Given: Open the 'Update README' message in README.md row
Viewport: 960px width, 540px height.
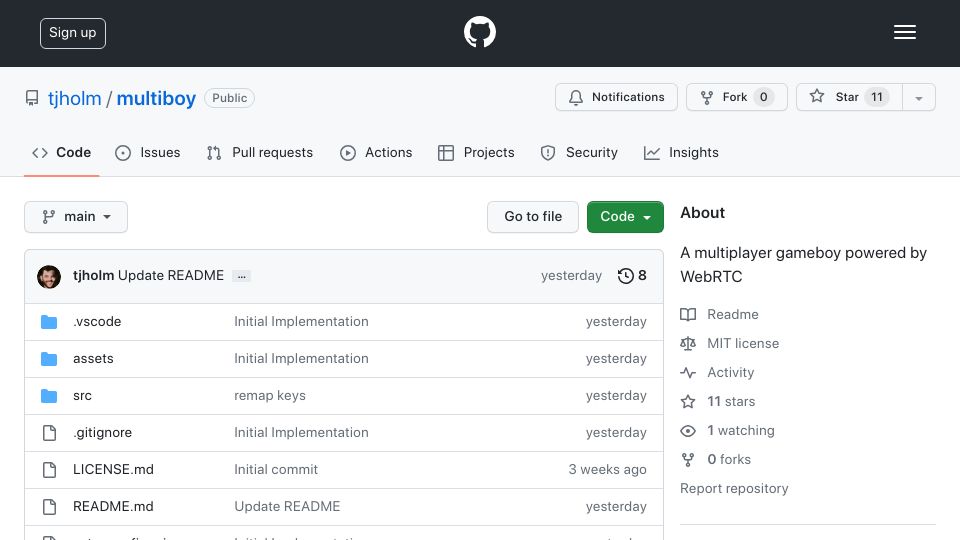Looking at the screenshot, I should [x=287, y=506].
